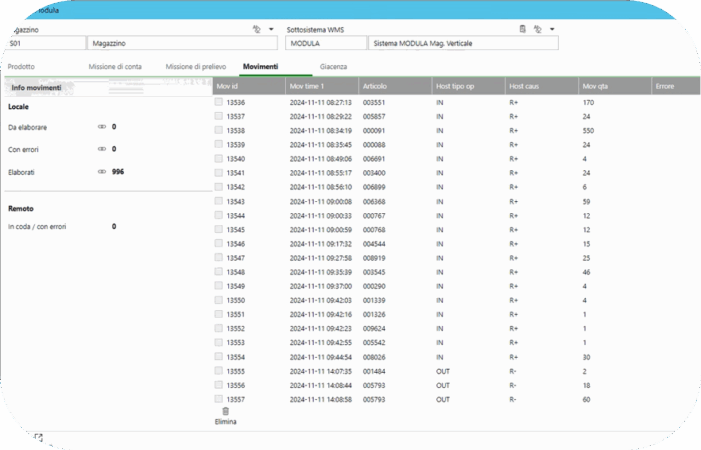
Task: Click the Magazzino lookup icon
Action: tap(256, 30)
